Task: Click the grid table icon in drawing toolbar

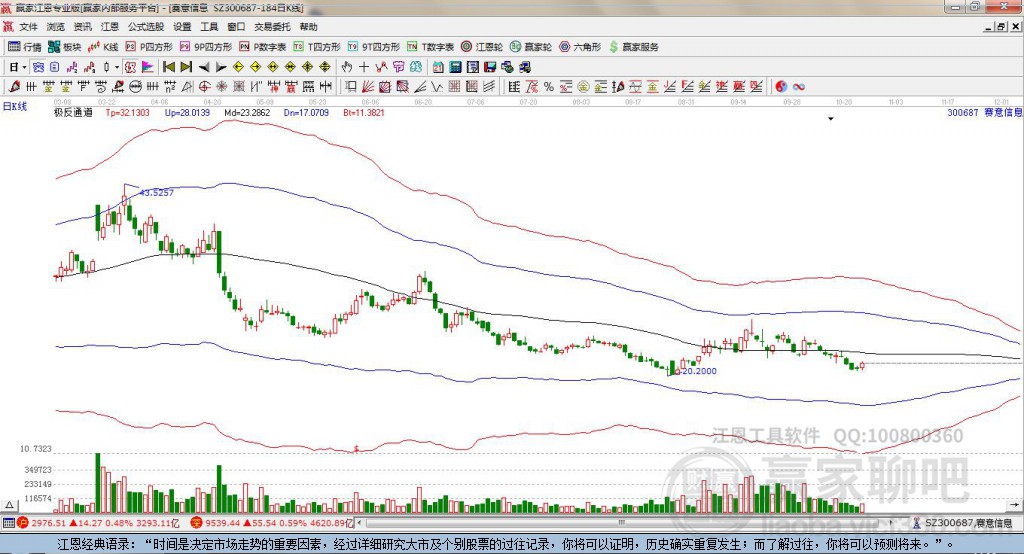Action: pyautogui.click(x=455, y=86)
